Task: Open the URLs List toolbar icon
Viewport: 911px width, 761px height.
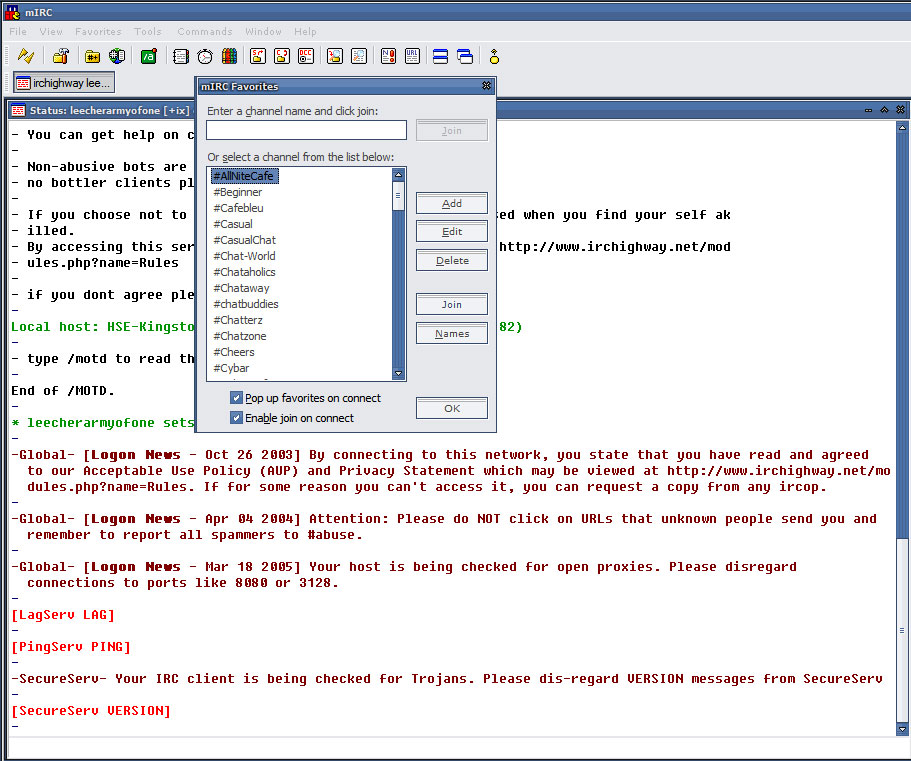Action: 412,56
